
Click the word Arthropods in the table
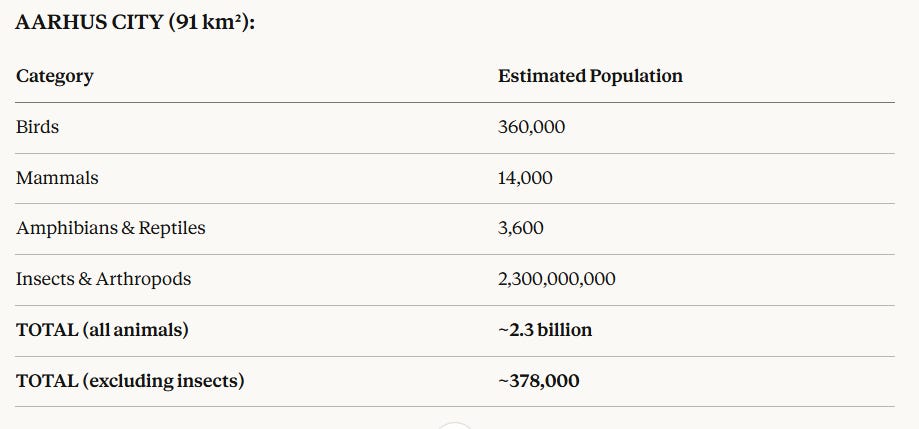point(144,279)
